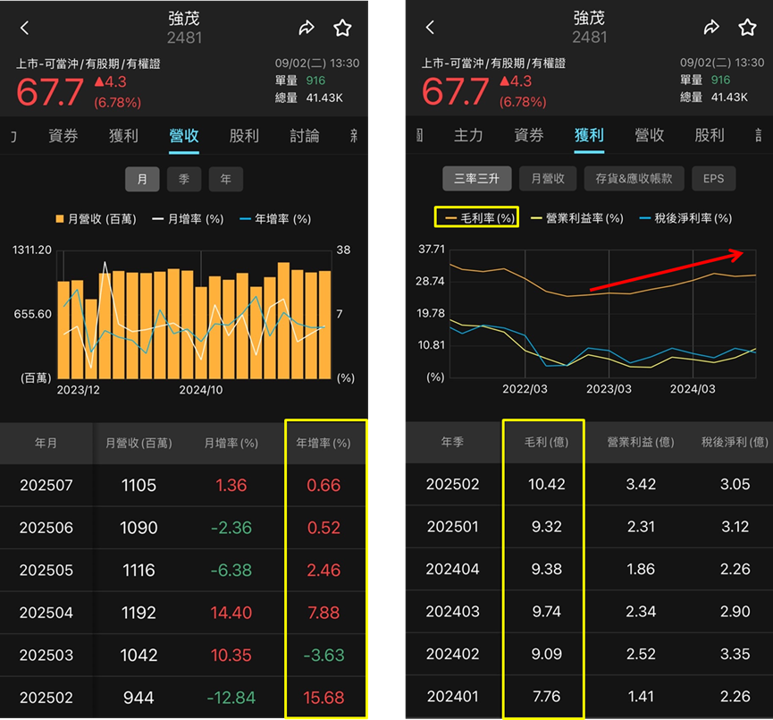Screen dimensions: 773x720
Task: Tap 年增率 (%) column header
Action: [323, 443]
